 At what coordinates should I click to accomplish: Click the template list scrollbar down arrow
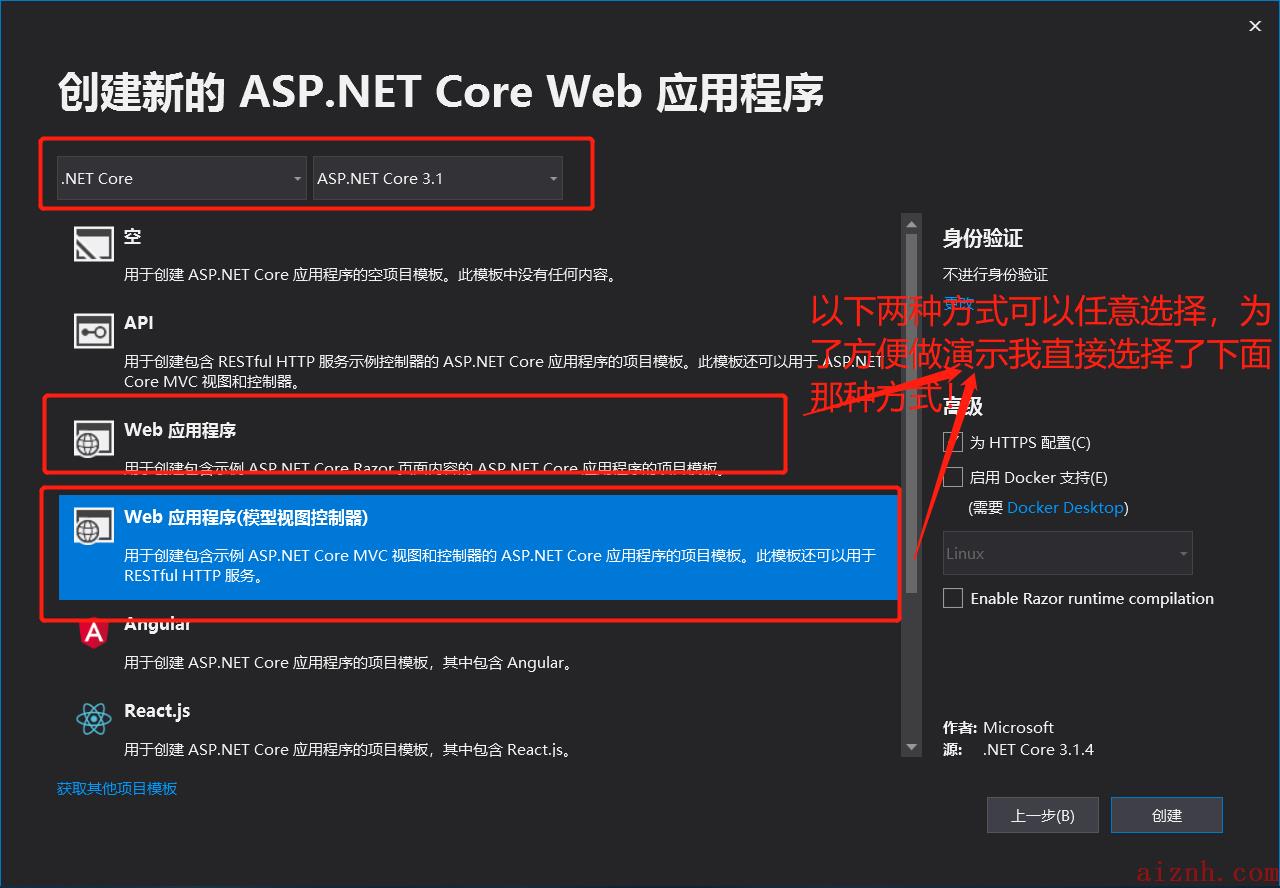(911, 747)
